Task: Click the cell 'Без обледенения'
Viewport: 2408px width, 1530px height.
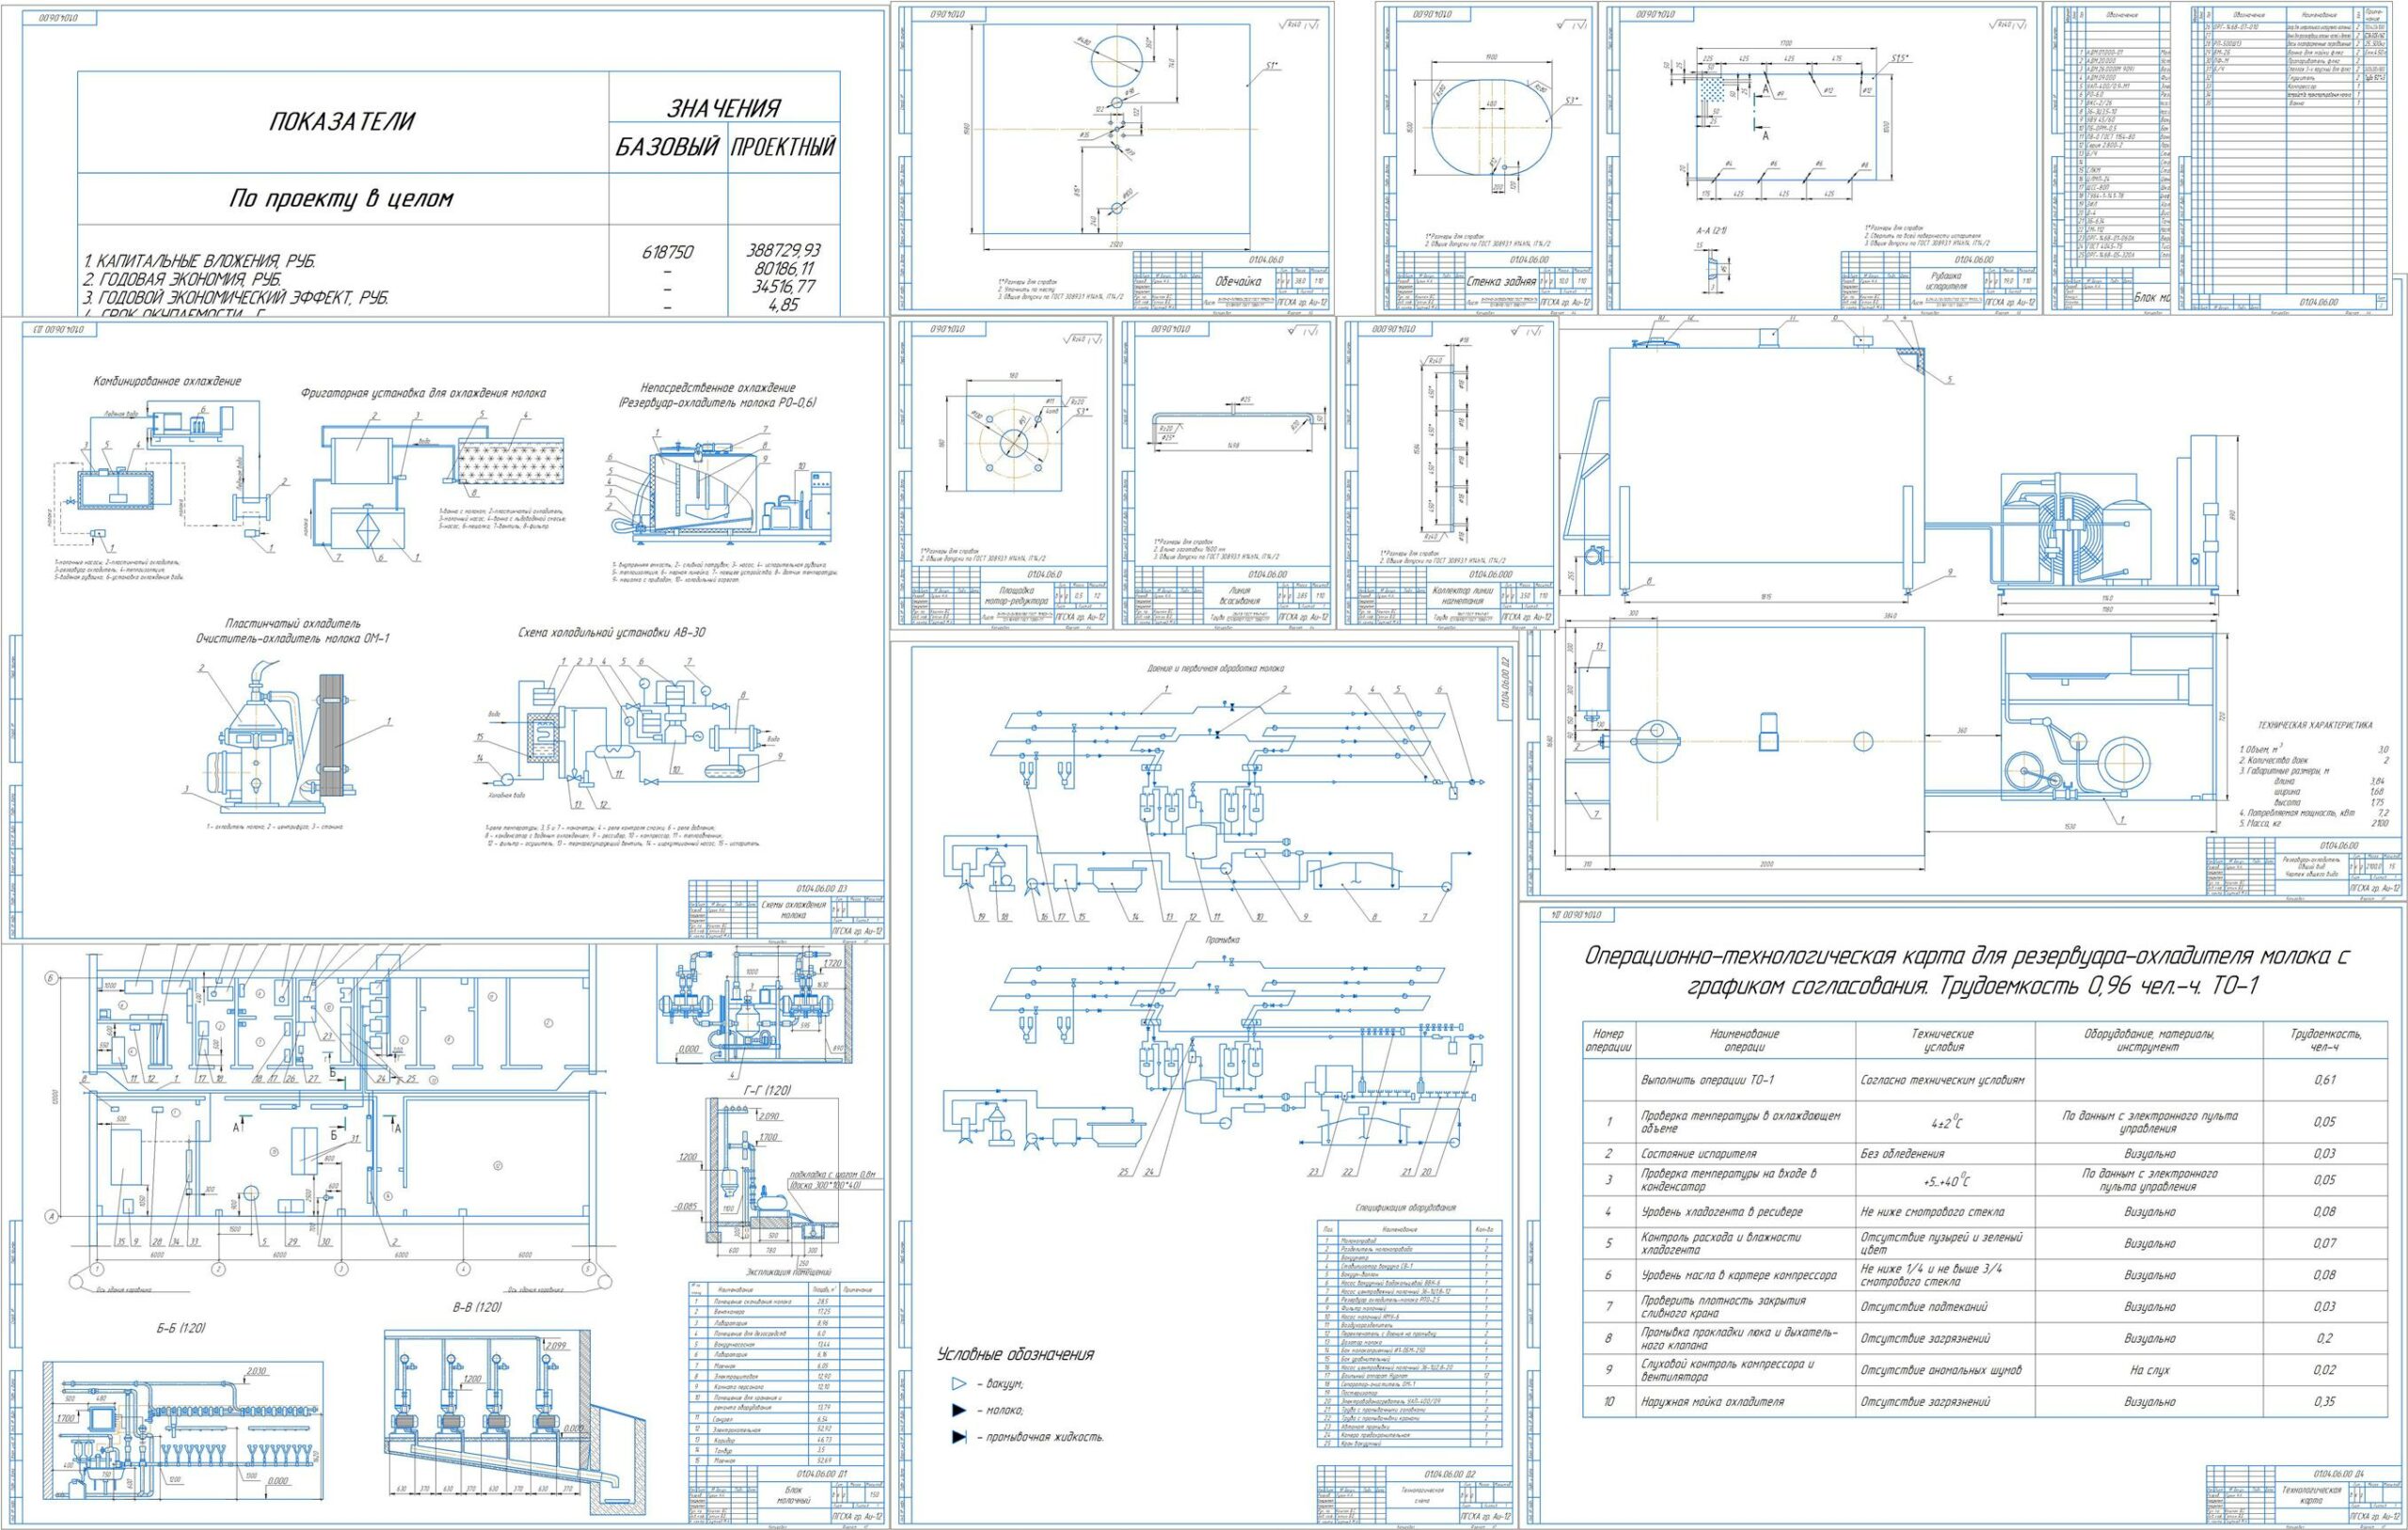Action: pos(1903,1154)
